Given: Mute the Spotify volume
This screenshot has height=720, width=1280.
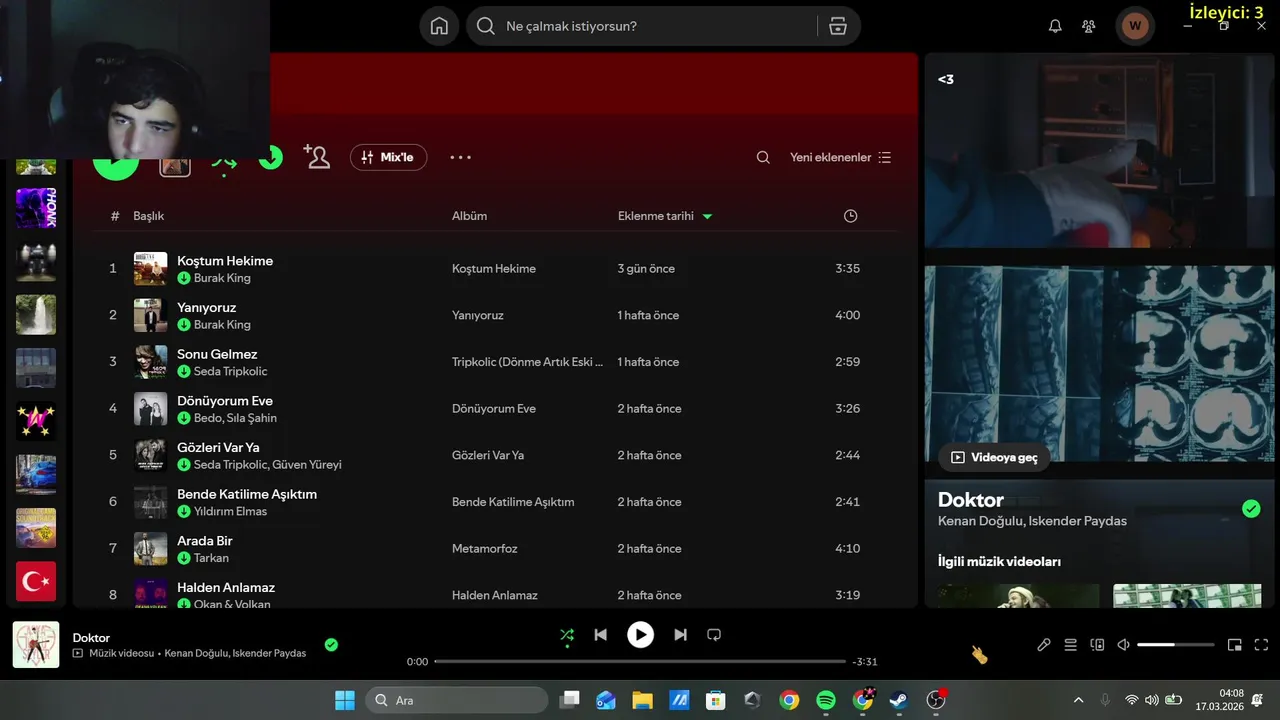Looking at the screenshot, I should tap(1123, 645).
